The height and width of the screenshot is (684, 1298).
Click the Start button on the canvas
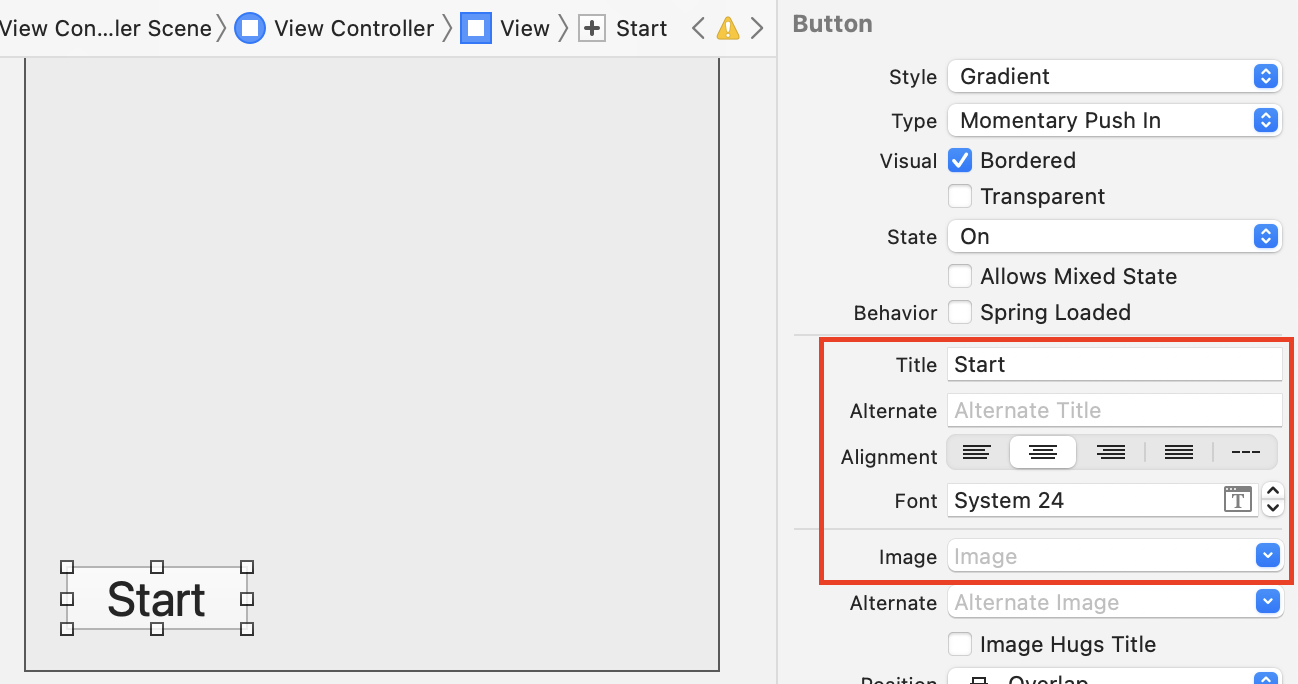pos(157,599)
